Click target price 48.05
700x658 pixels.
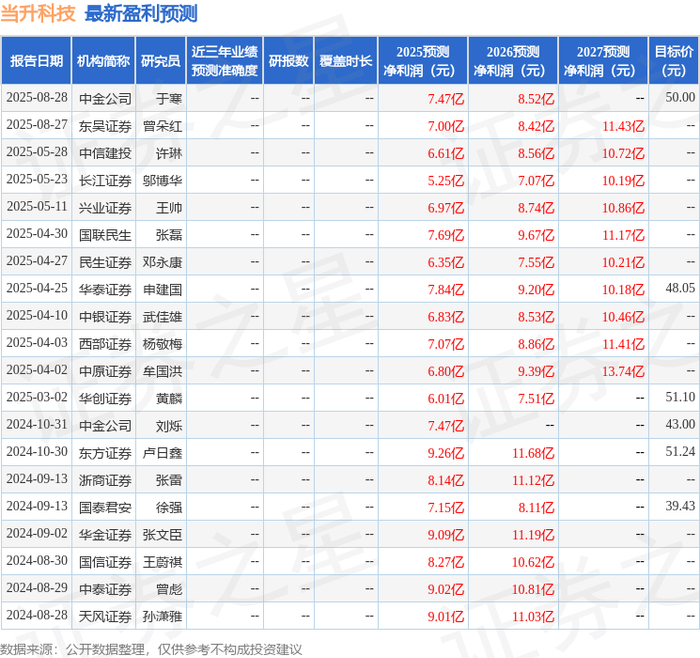coord(680,288)
